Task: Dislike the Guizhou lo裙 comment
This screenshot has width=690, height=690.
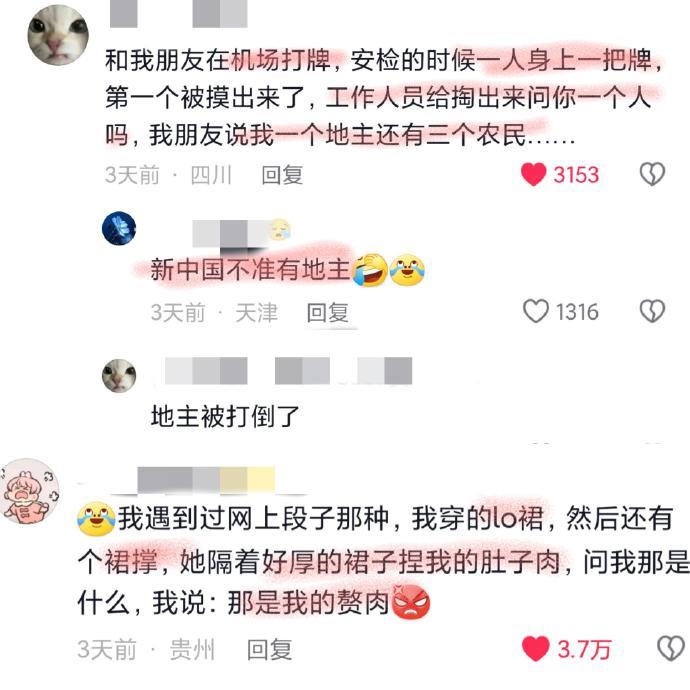Action: pos(671,649)
